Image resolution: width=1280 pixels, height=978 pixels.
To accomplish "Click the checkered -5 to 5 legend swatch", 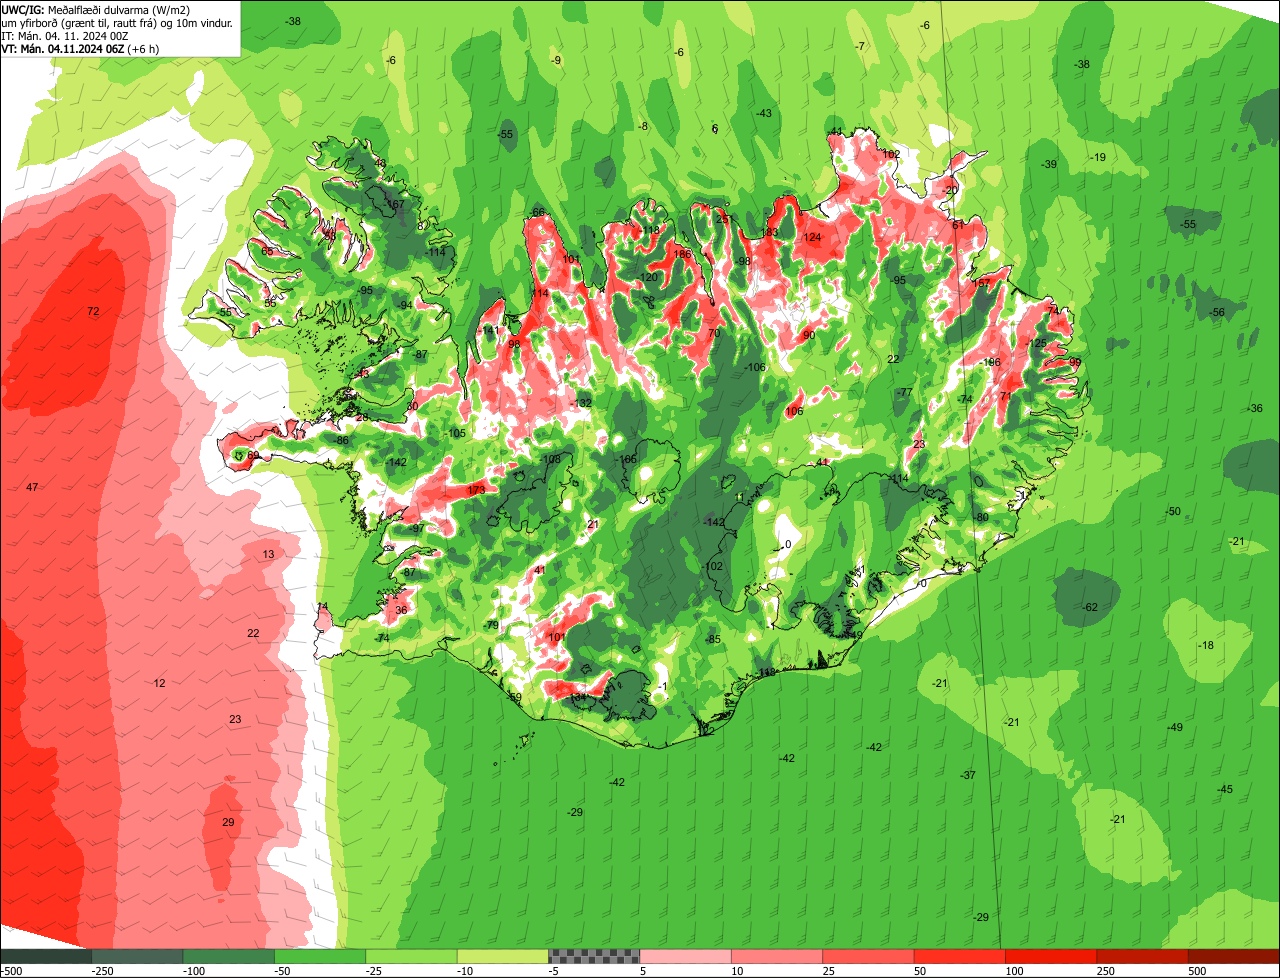I will tap(594, 956).
